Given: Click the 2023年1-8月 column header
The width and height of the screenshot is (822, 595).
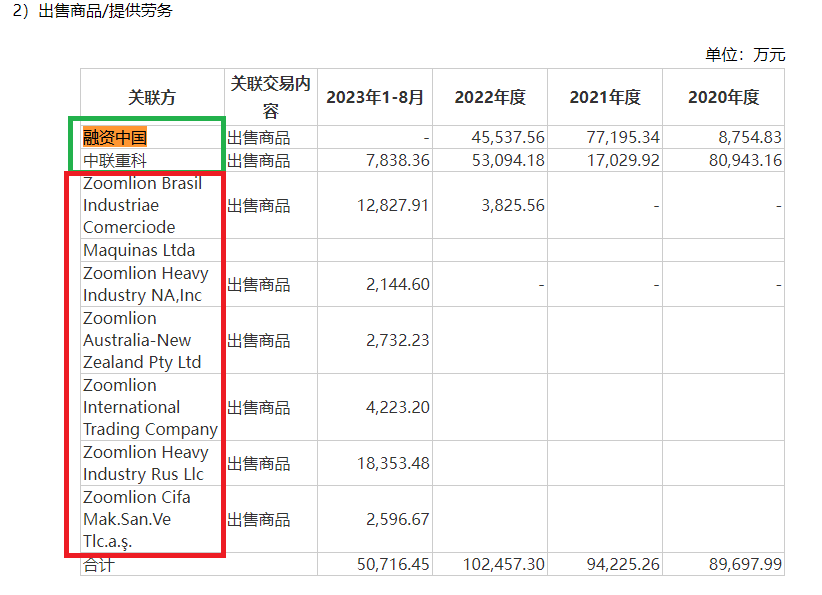Looking at the screenshot, I should click(x=375, y=97).
